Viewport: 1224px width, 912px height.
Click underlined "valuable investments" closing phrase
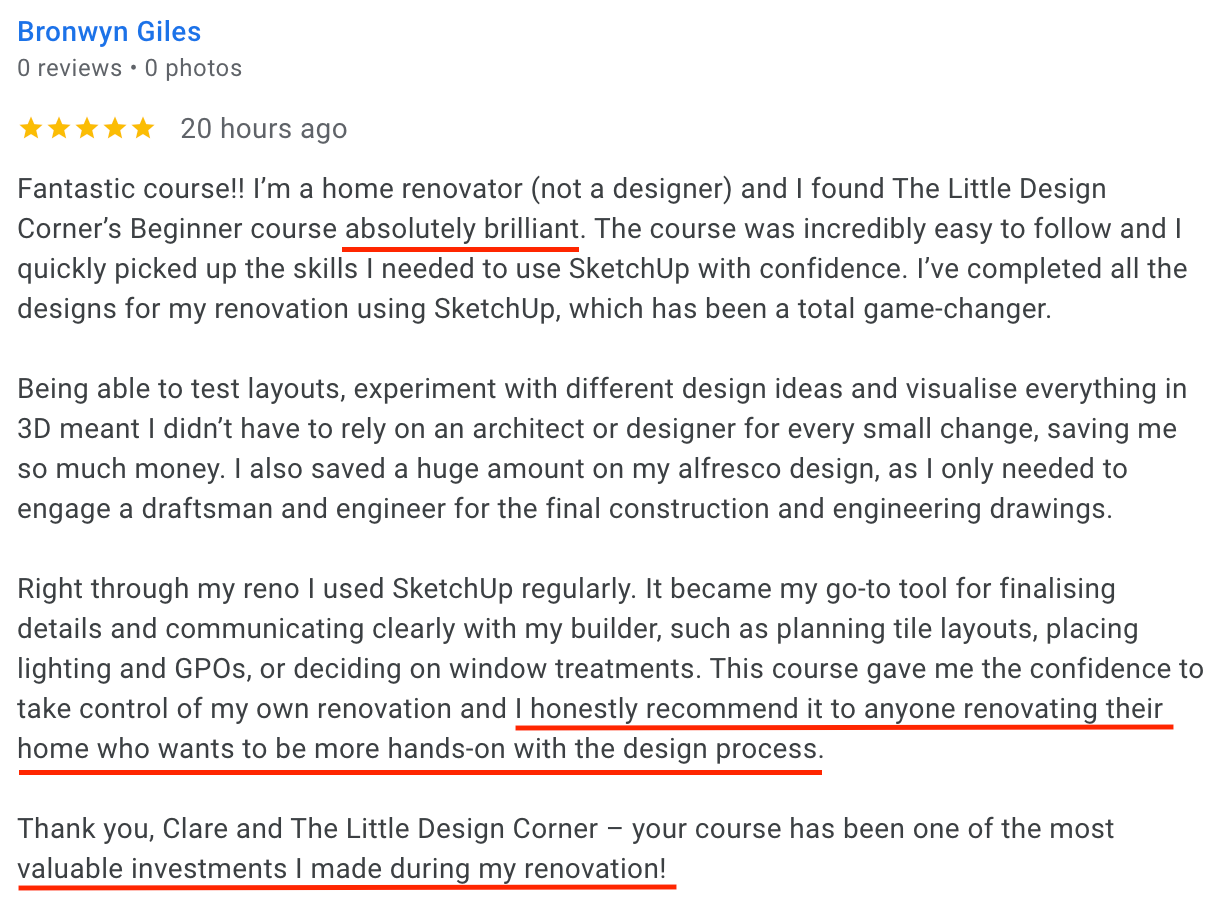coord(155,869)
